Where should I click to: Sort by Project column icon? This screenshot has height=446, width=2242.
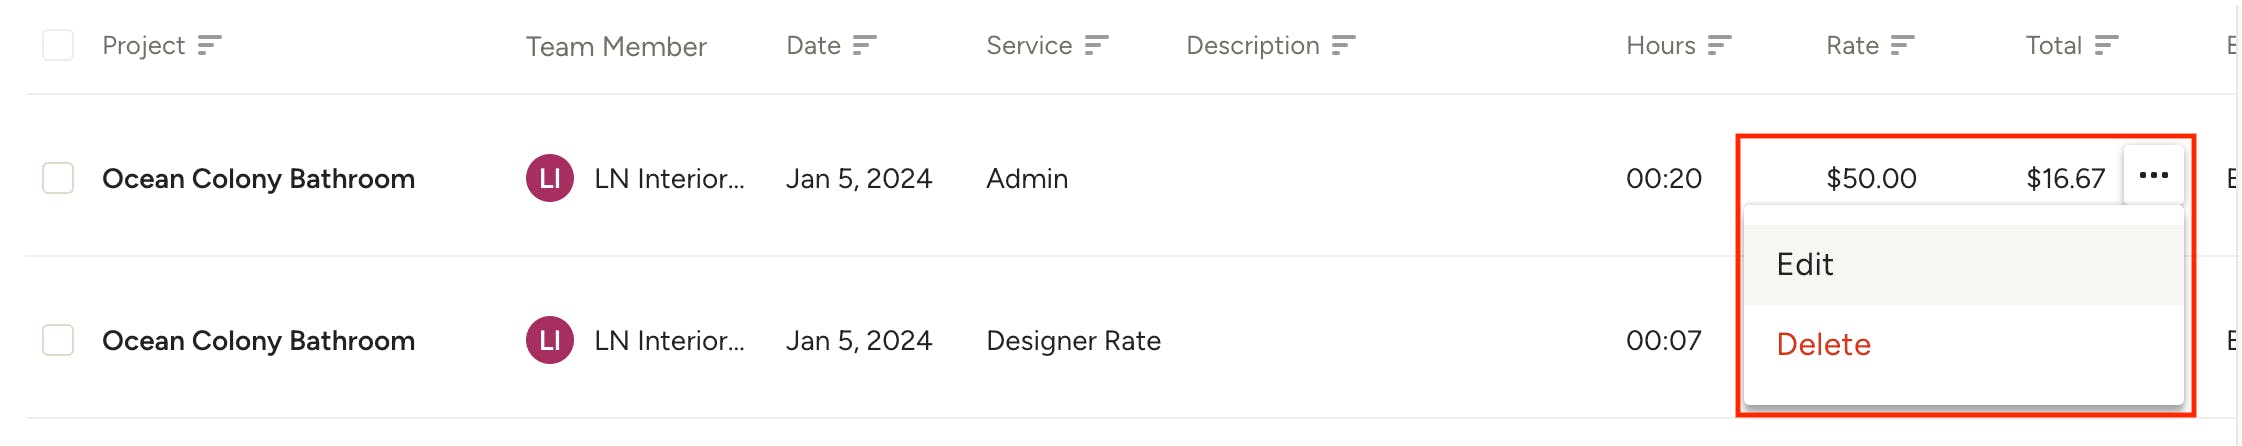point(209,45)
